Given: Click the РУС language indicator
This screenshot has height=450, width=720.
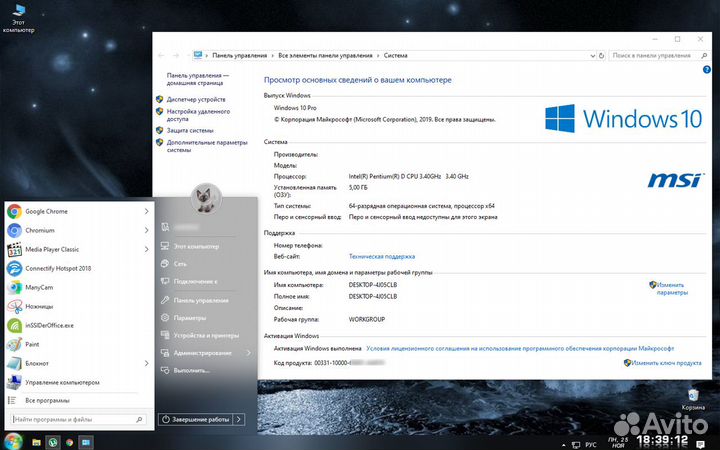Looking at the screenshot, I should coord(591,444).
